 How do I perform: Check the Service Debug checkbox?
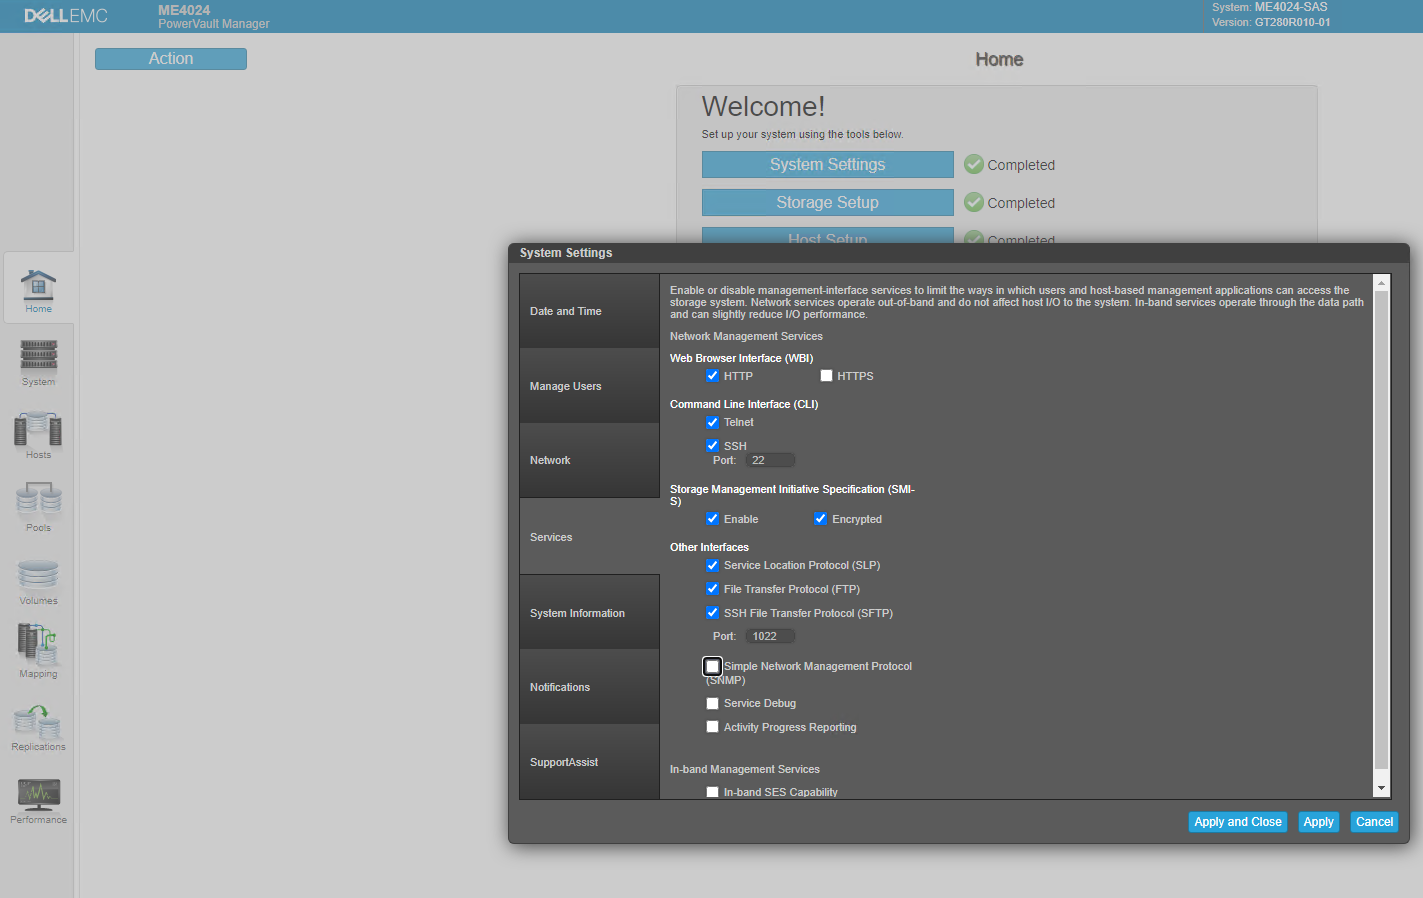pos(713,703)
